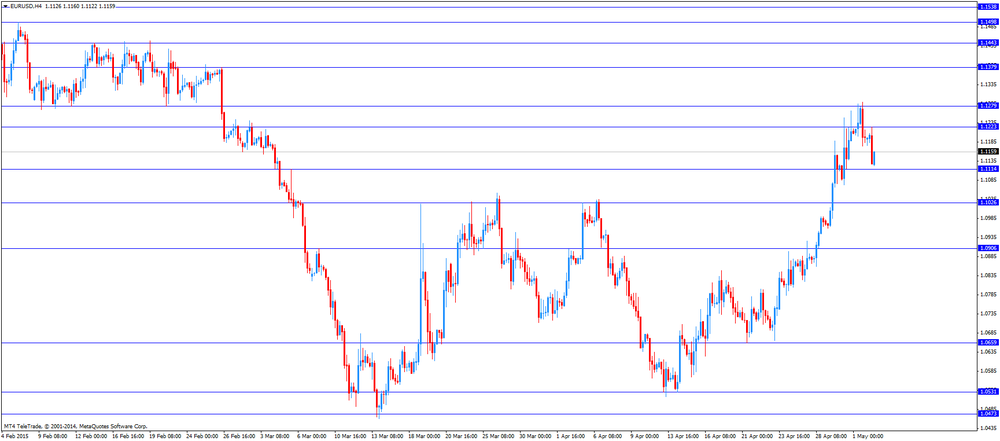Image resolution: width=1000 pixels, height=441 pixels.
Task: Click the 9 Apr 00:00 time label
Action: point(647,437)
